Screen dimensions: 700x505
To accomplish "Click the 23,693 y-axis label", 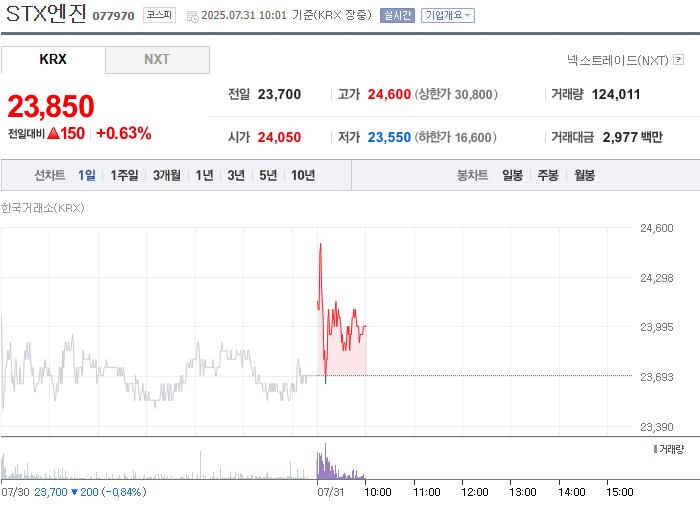I will click(x=657, y=377).
